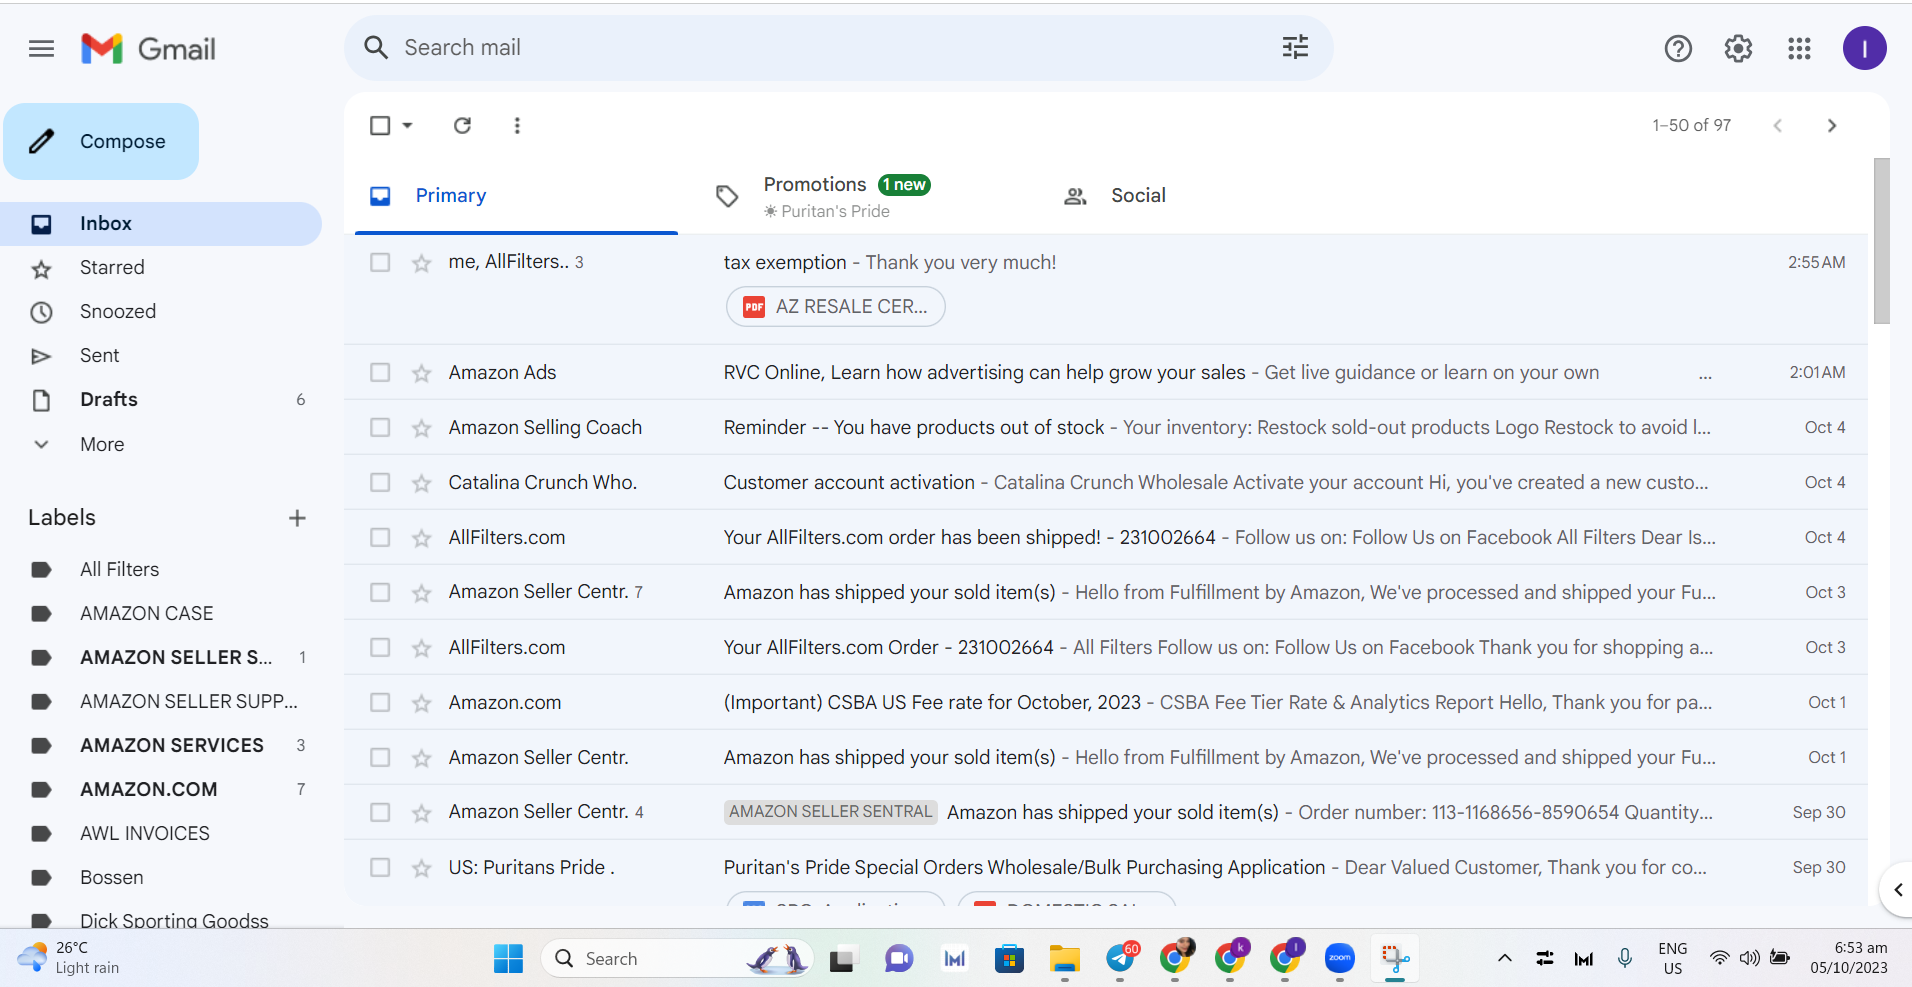1912x987 pixels.
Task: Click the Compose button
Action: point(101,141)
